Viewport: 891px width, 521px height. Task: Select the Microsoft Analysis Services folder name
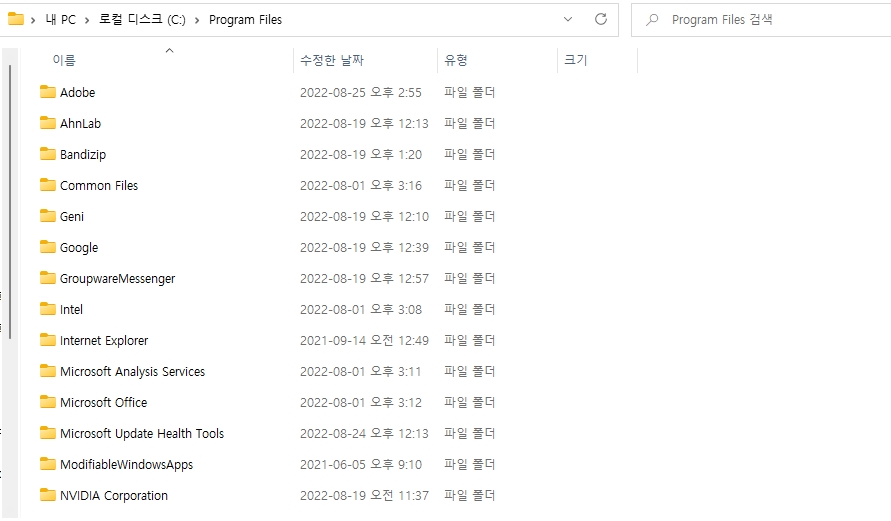click(132, 372)
